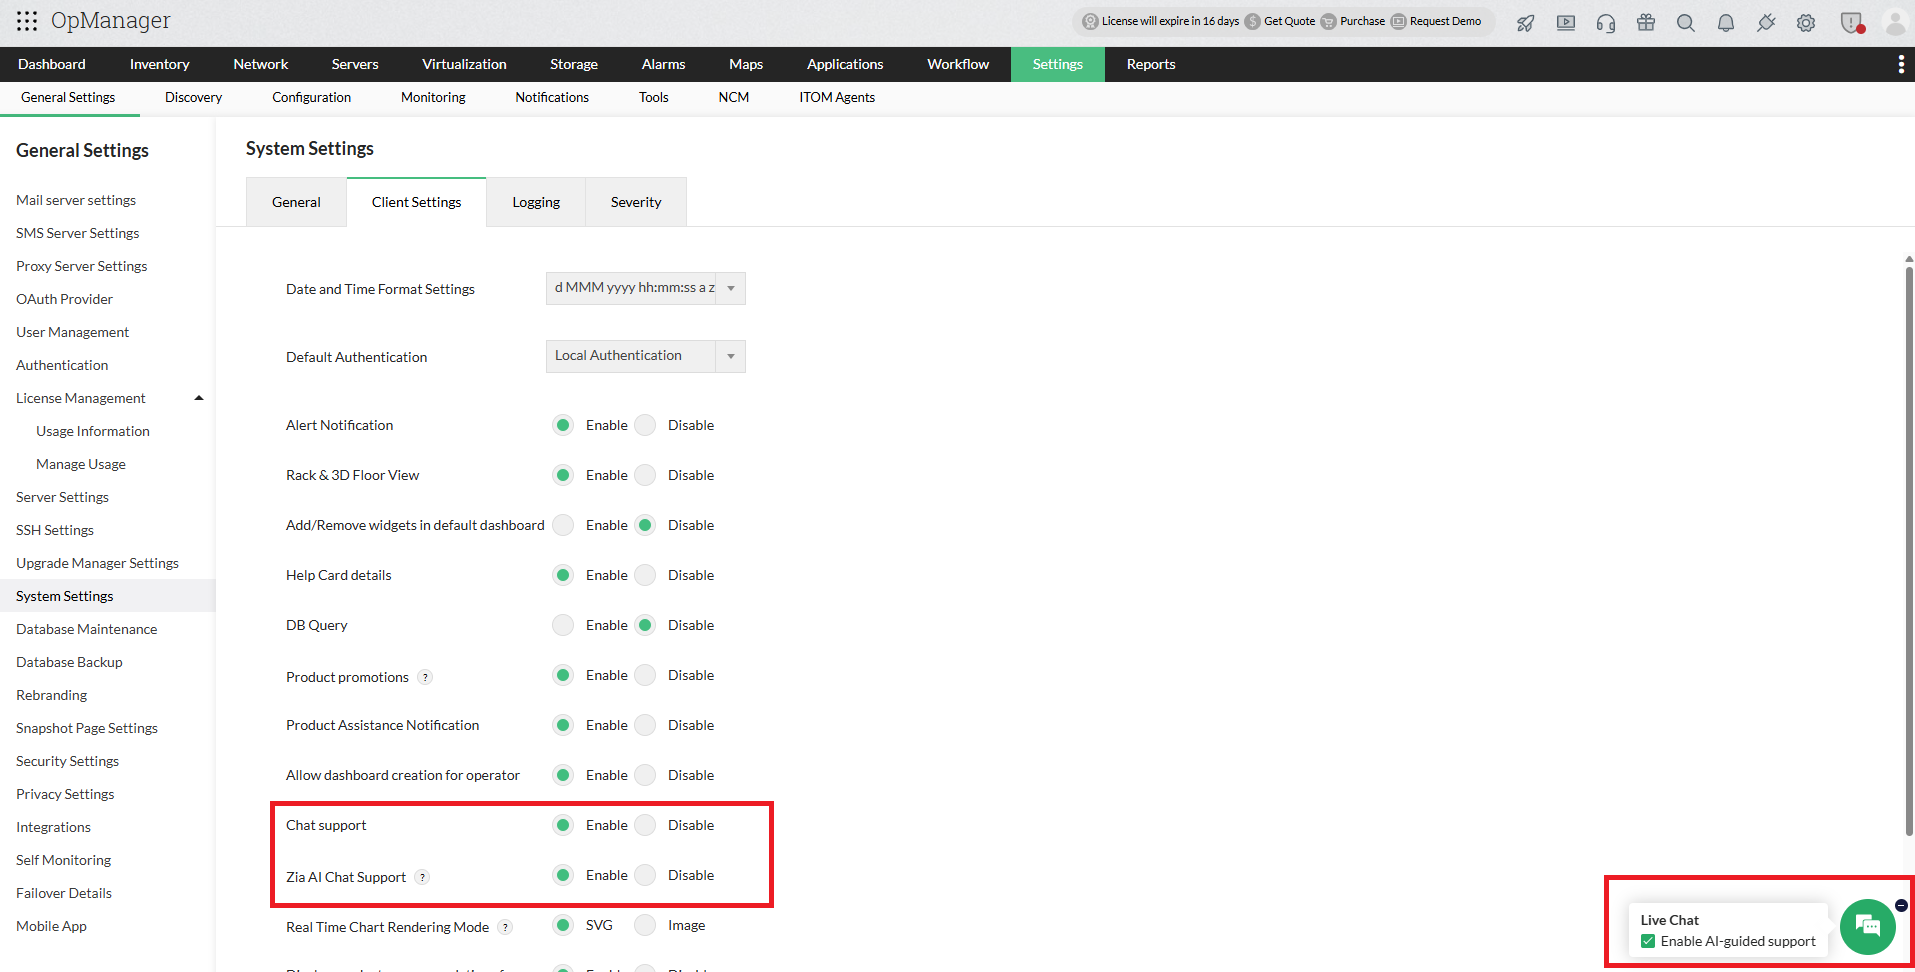
Task: Disable Chat support
Action: 645,825
